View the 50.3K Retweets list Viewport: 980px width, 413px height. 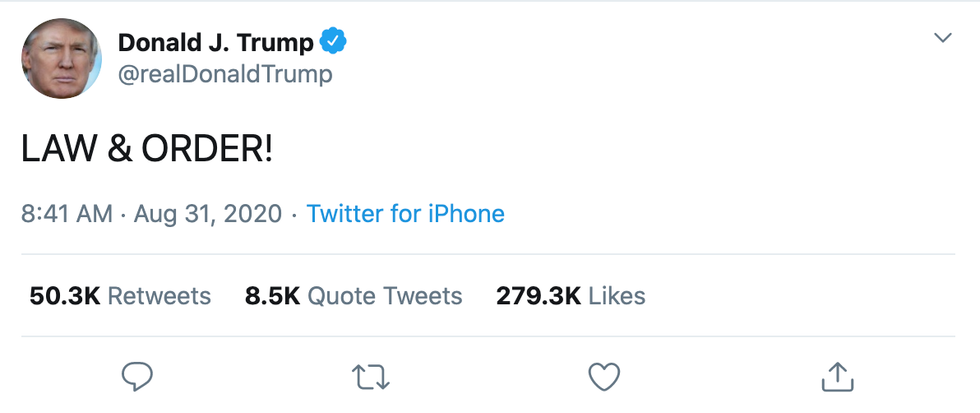click(x=120, y=296)
